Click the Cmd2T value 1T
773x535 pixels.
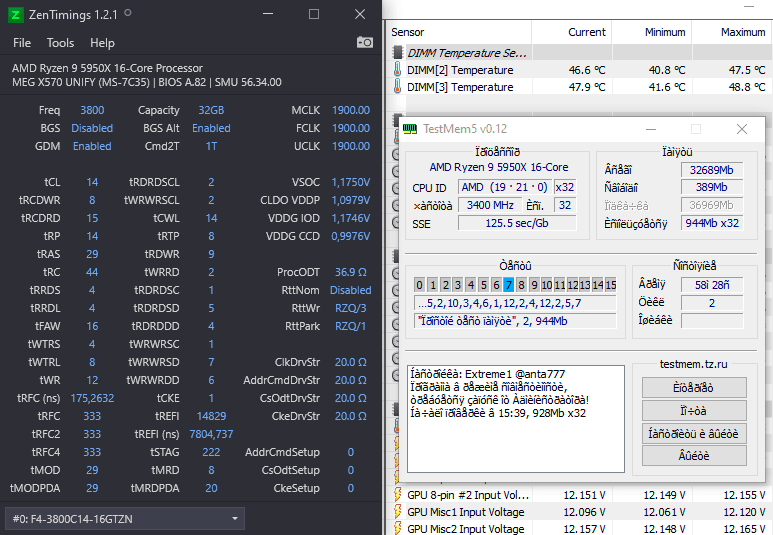[211, 146]
